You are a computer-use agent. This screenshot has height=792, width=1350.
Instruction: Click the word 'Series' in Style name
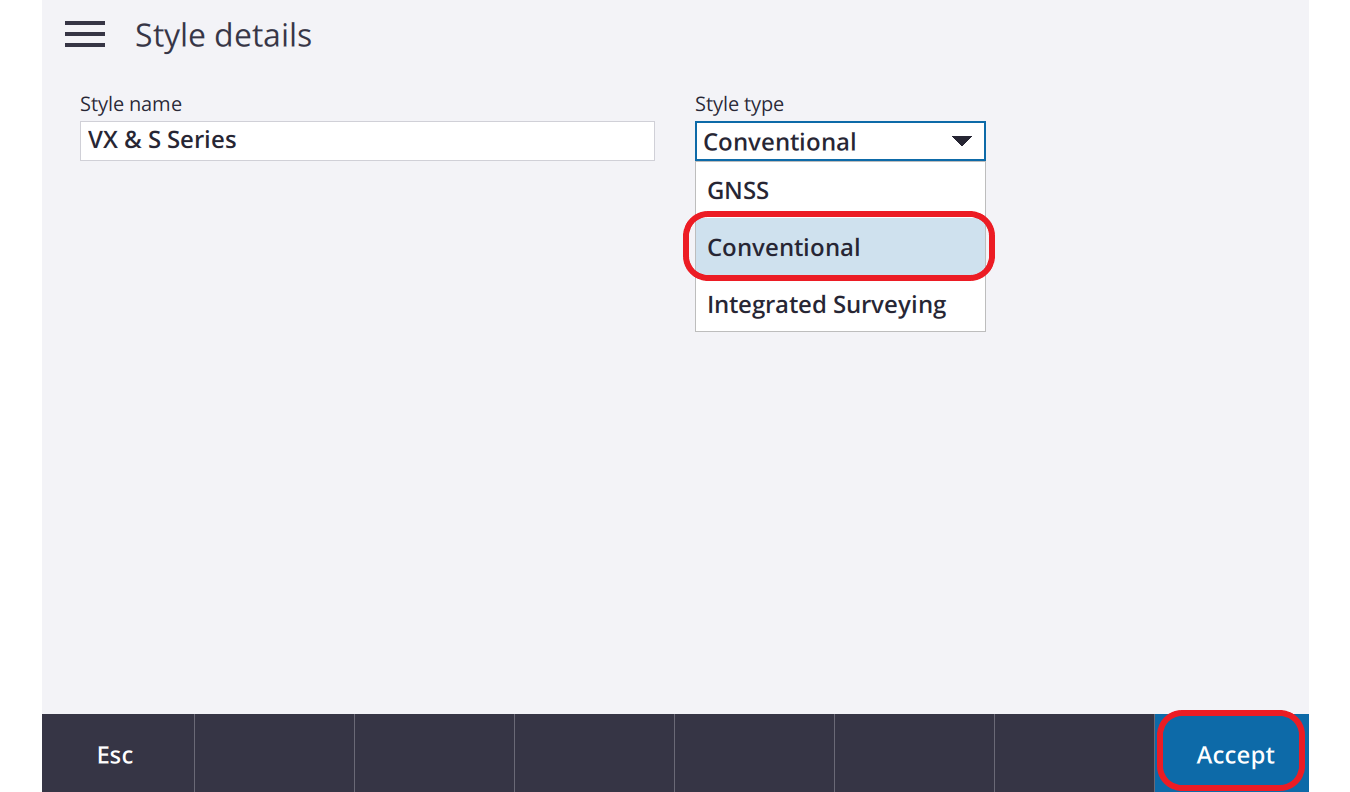pos(202,140)
